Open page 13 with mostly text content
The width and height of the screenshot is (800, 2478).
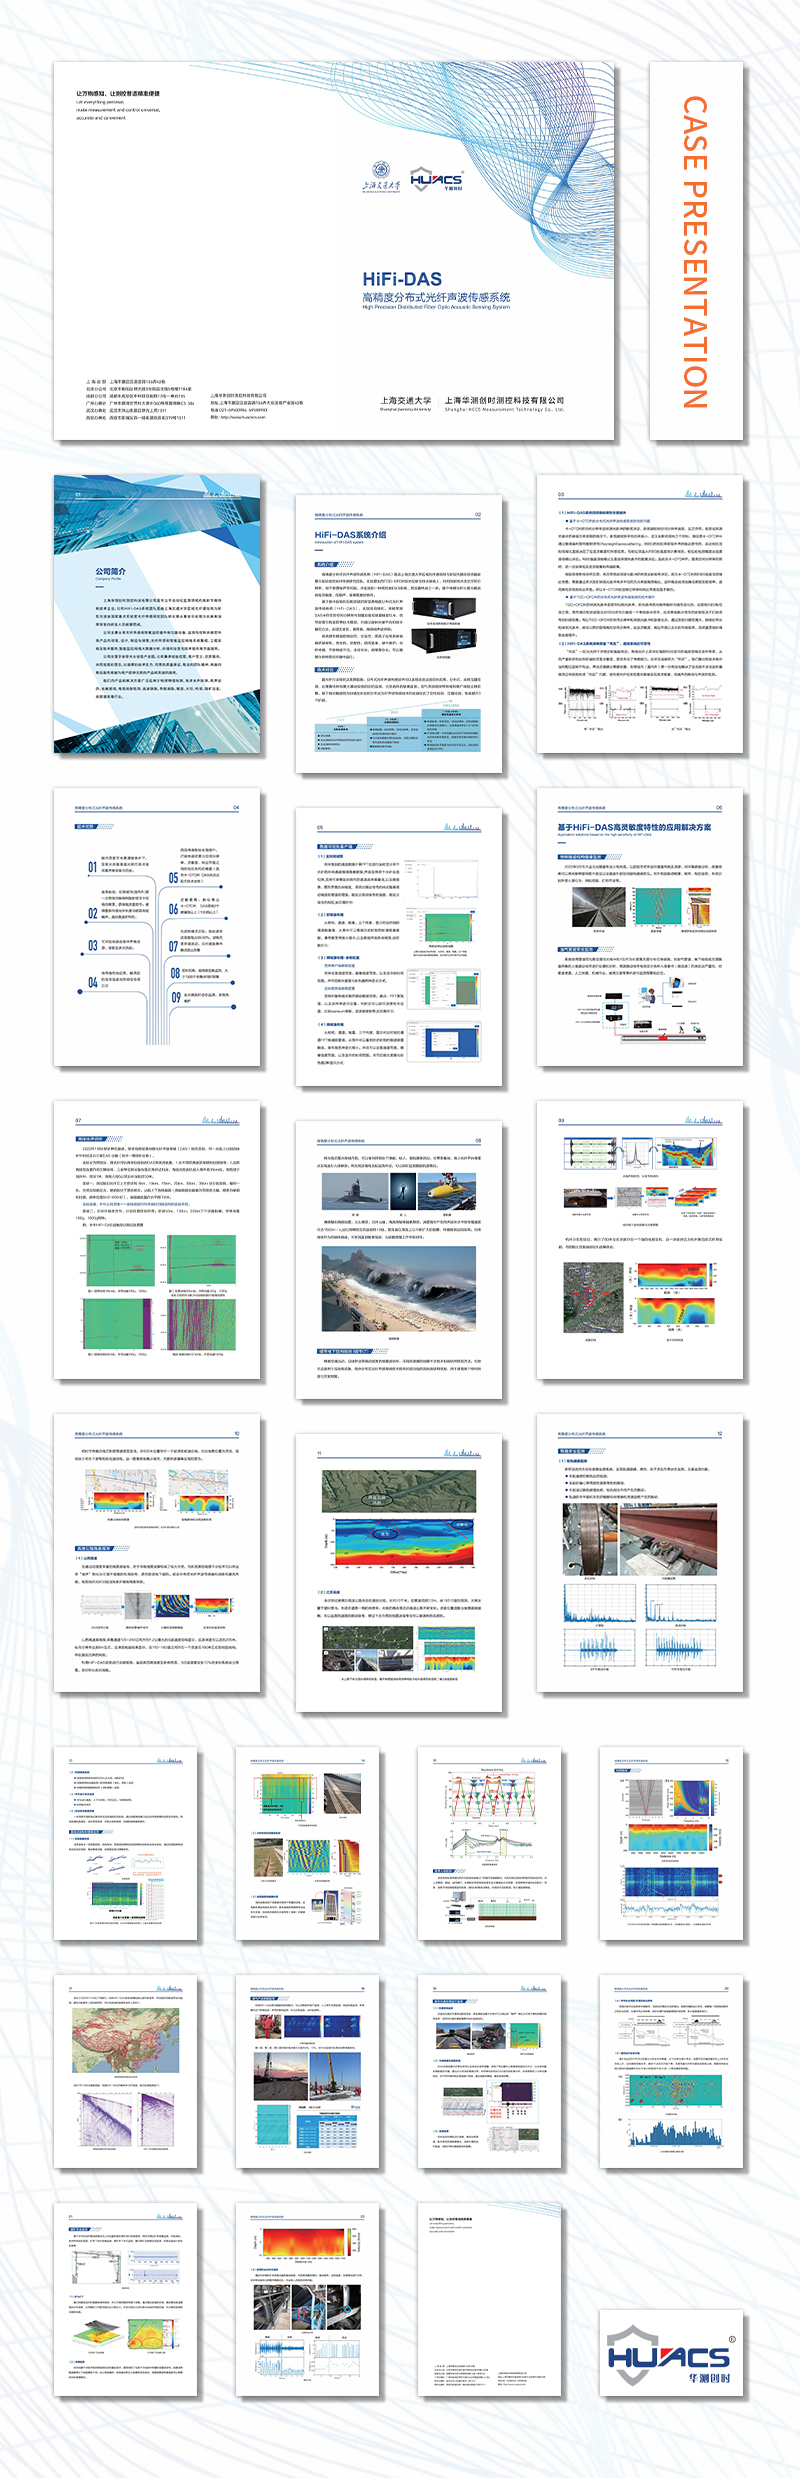tap(126, 1845)
